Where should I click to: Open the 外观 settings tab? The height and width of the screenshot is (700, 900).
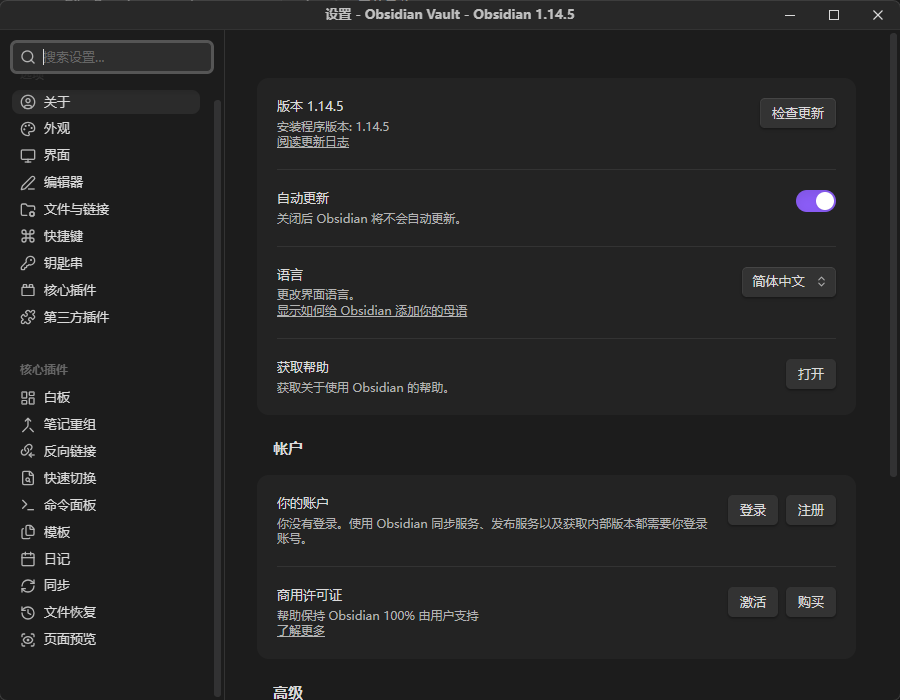(106, 129)
